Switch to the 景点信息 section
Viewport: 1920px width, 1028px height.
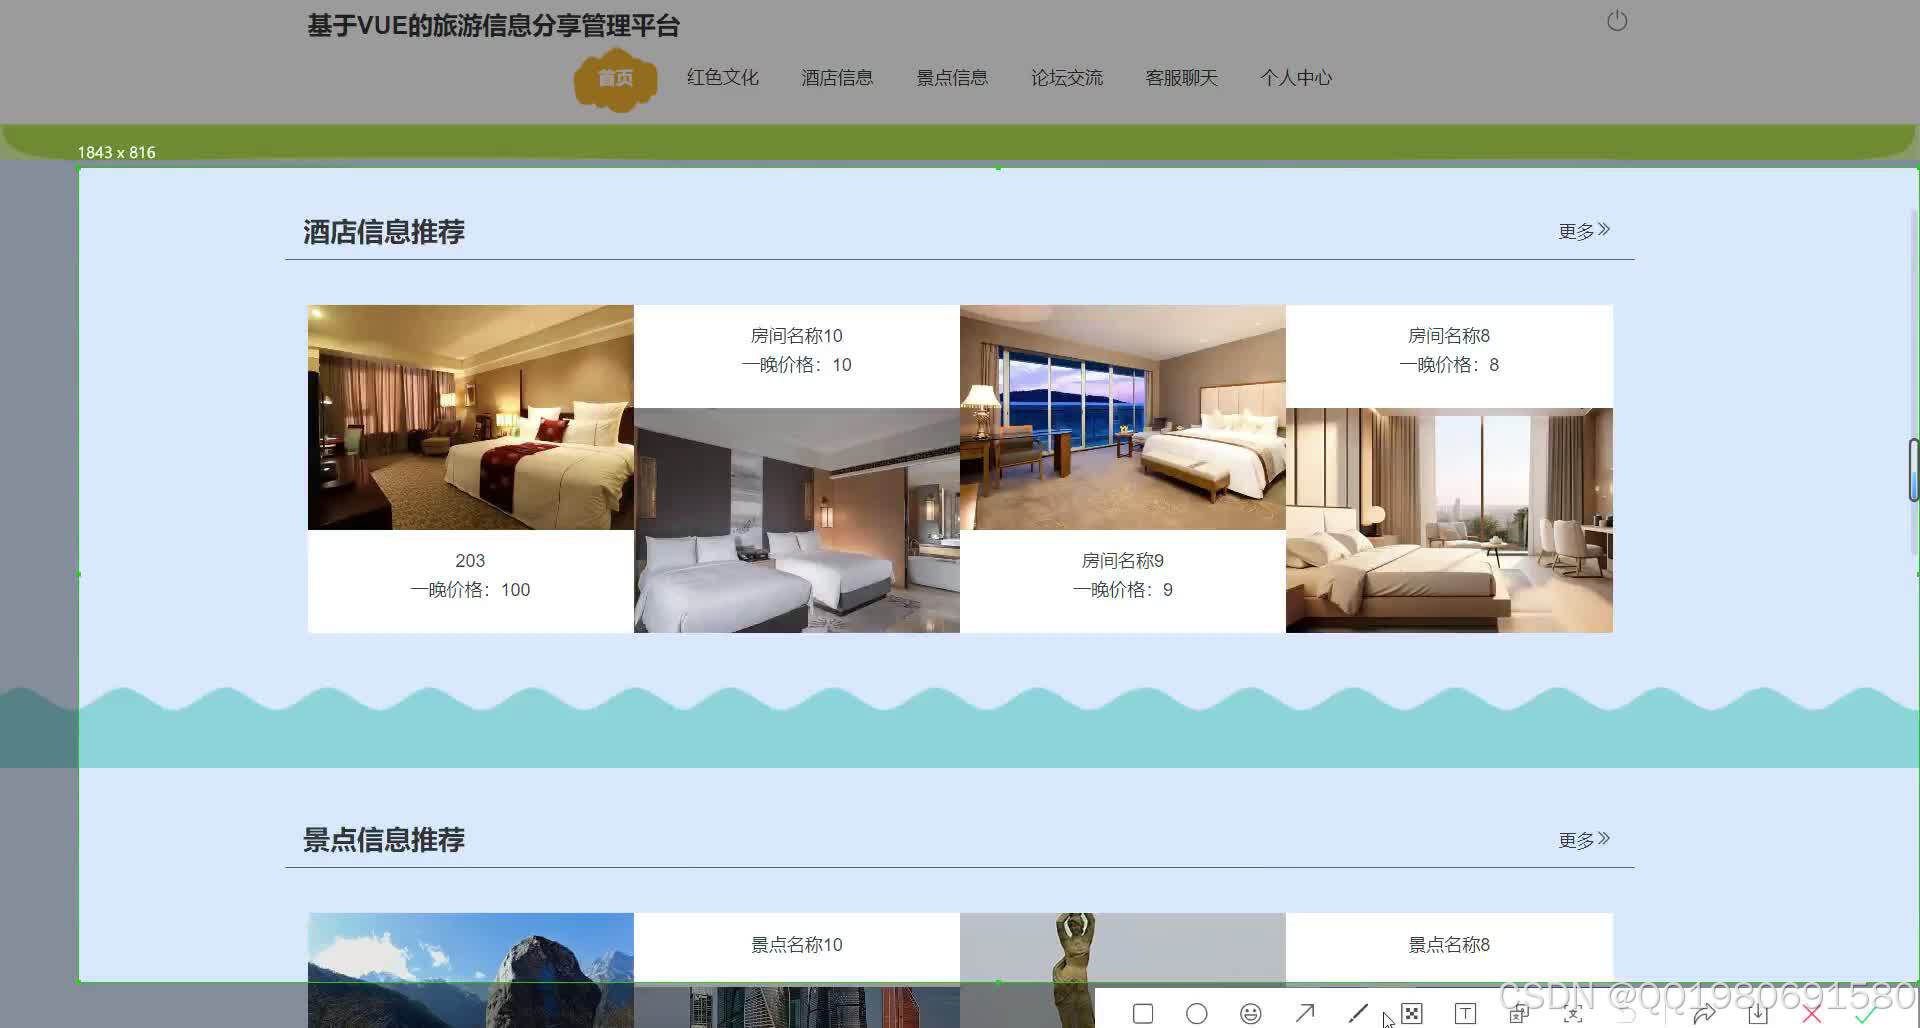pyautogui.click(x=952, y=77)
